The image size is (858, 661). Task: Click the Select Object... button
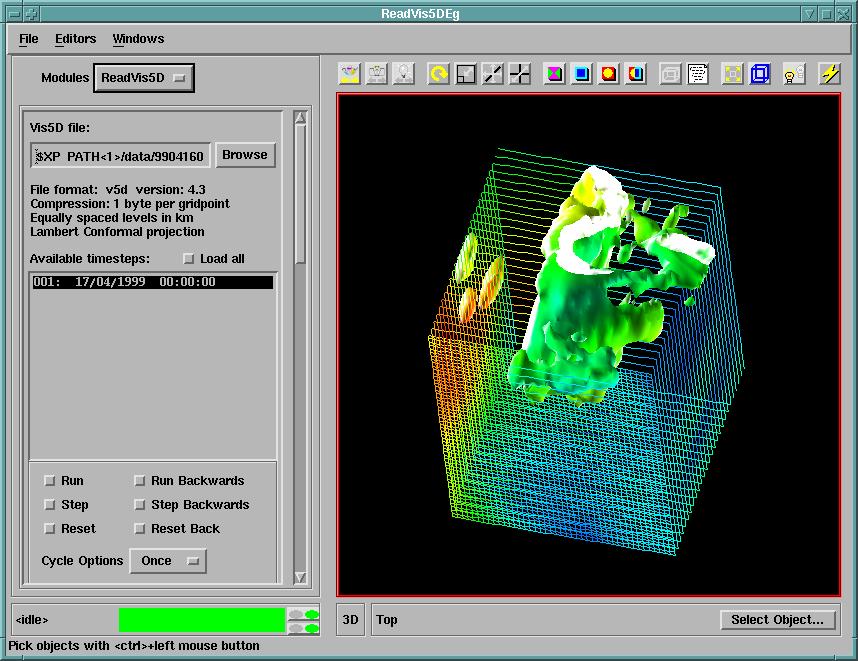[x=777, y=620]
